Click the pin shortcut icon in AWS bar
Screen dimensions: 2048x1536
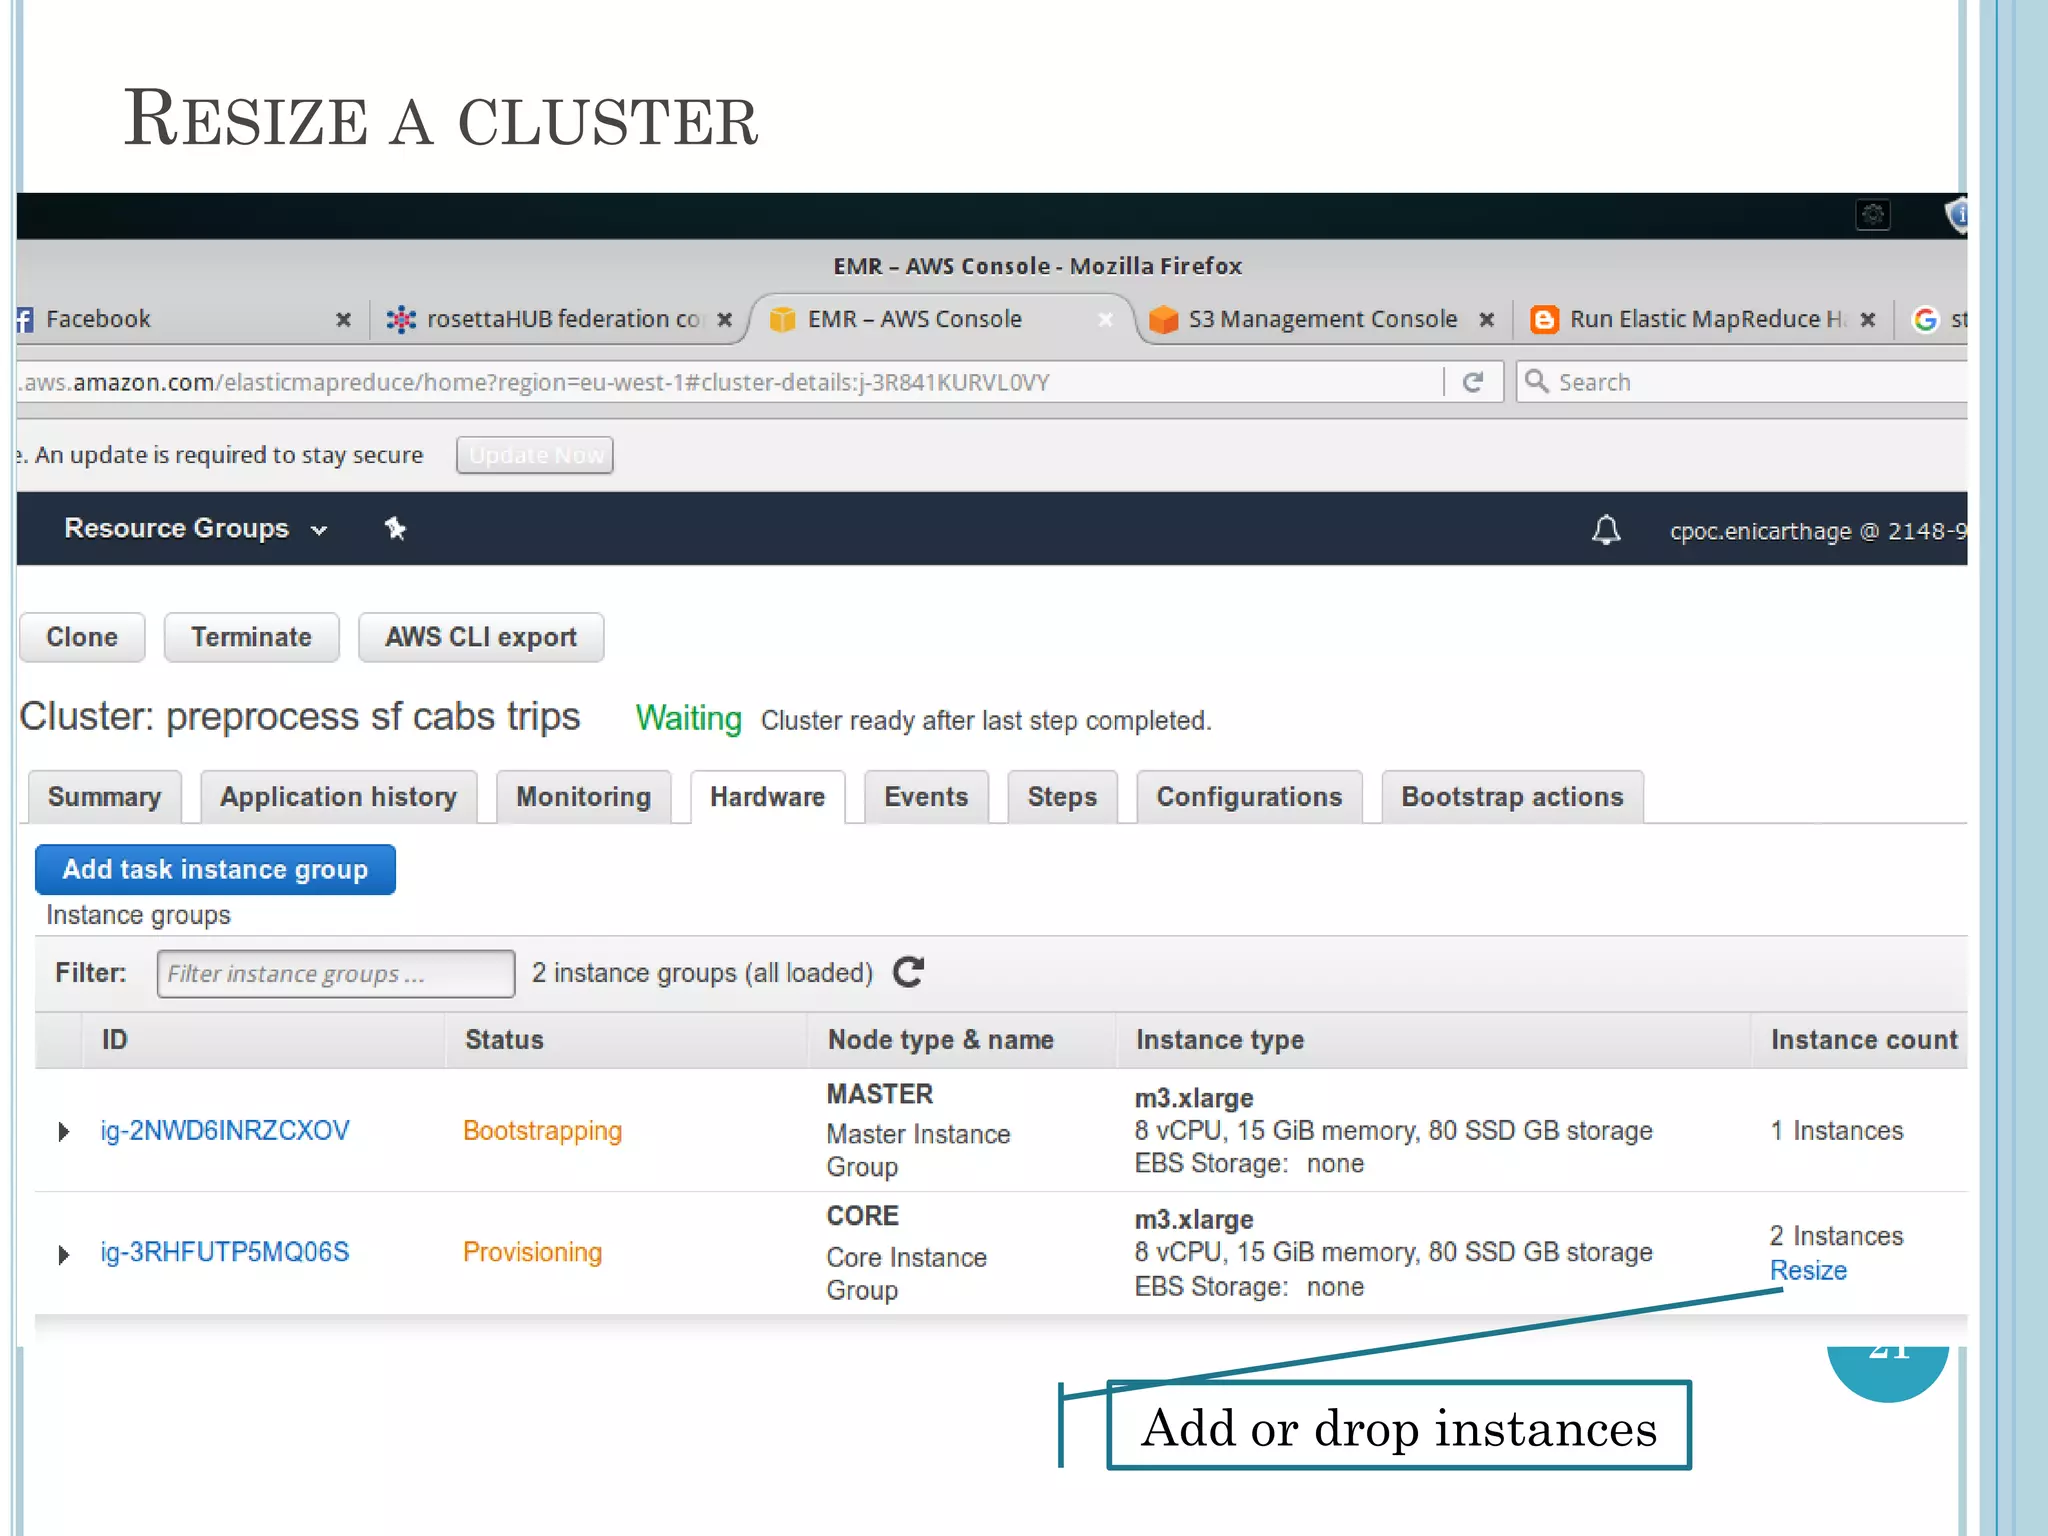pyautogui.click(x=395, y=528)
